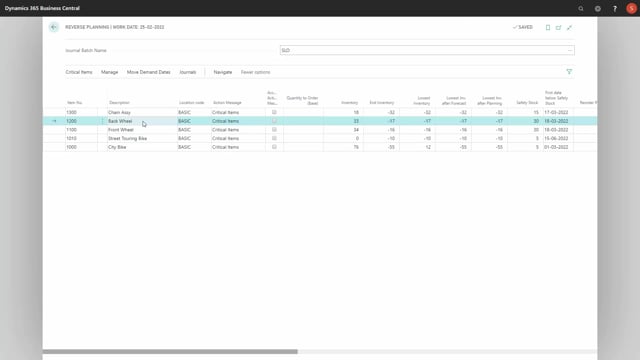Click Fewer options

(x=256, y=72)
